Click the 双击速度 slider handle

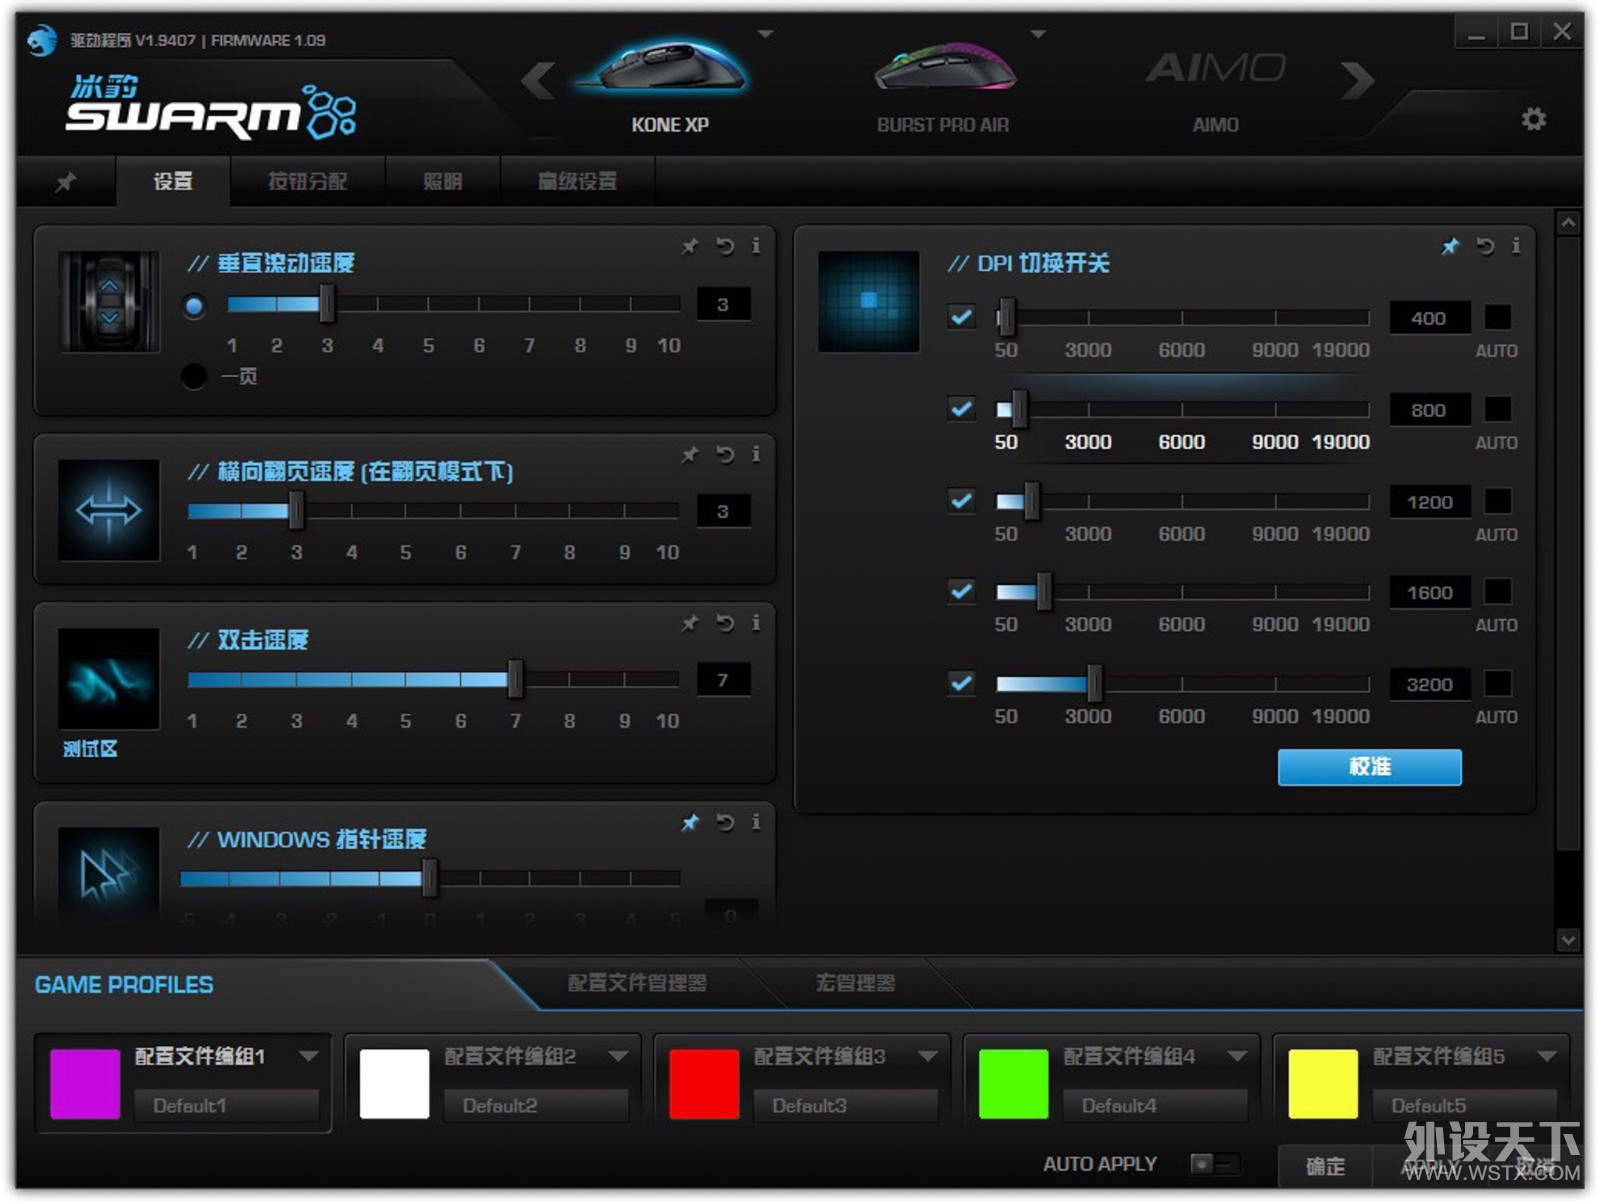(x=515, y=679)
